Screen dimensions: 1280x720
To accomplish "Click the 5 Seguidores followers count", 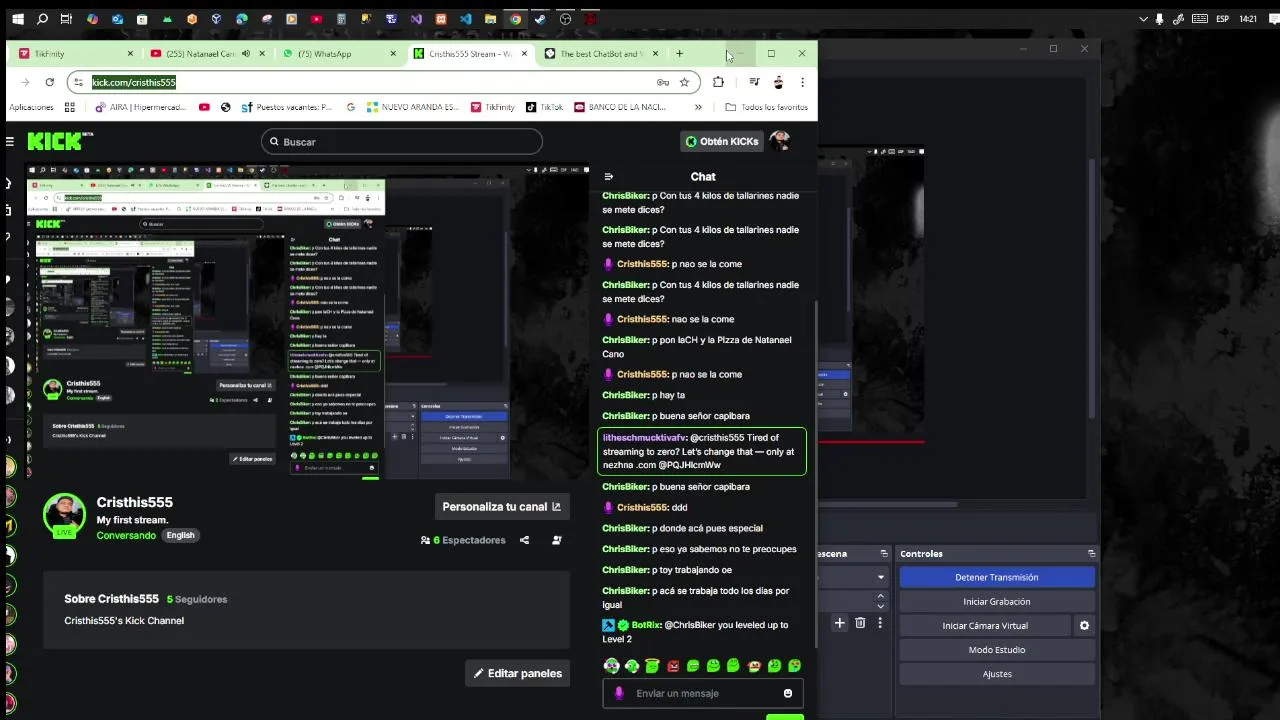I will (197, 599).
